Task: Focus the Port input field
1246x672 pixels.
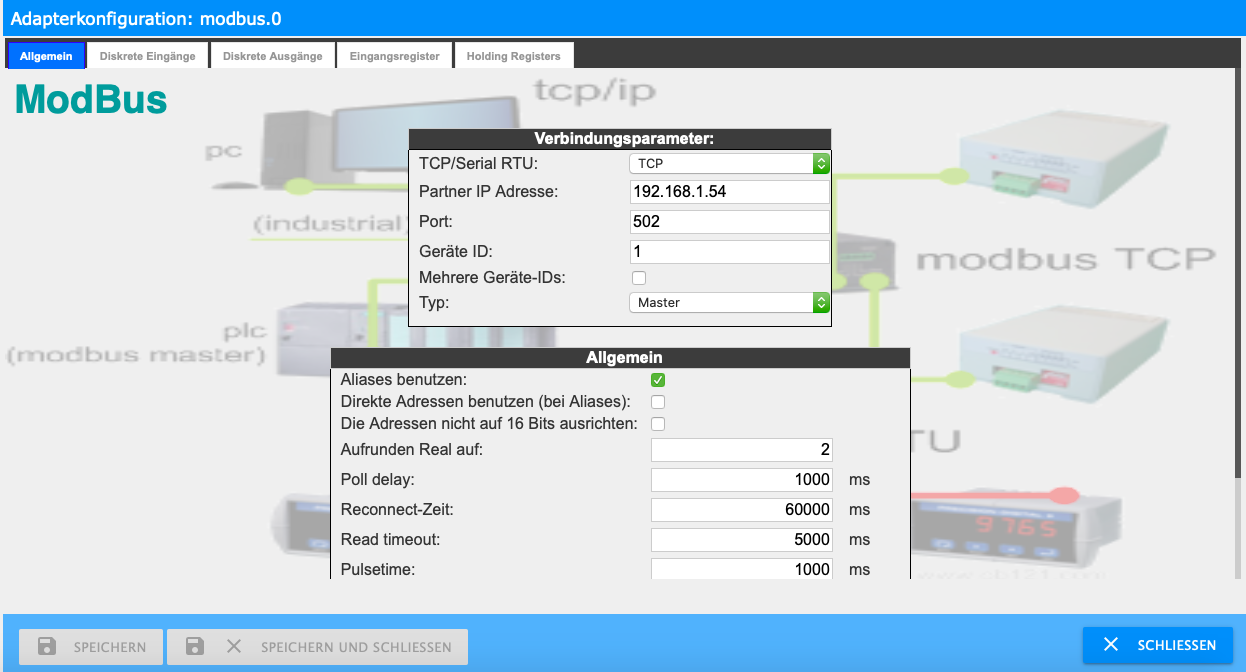Action: tap(729, 222)
